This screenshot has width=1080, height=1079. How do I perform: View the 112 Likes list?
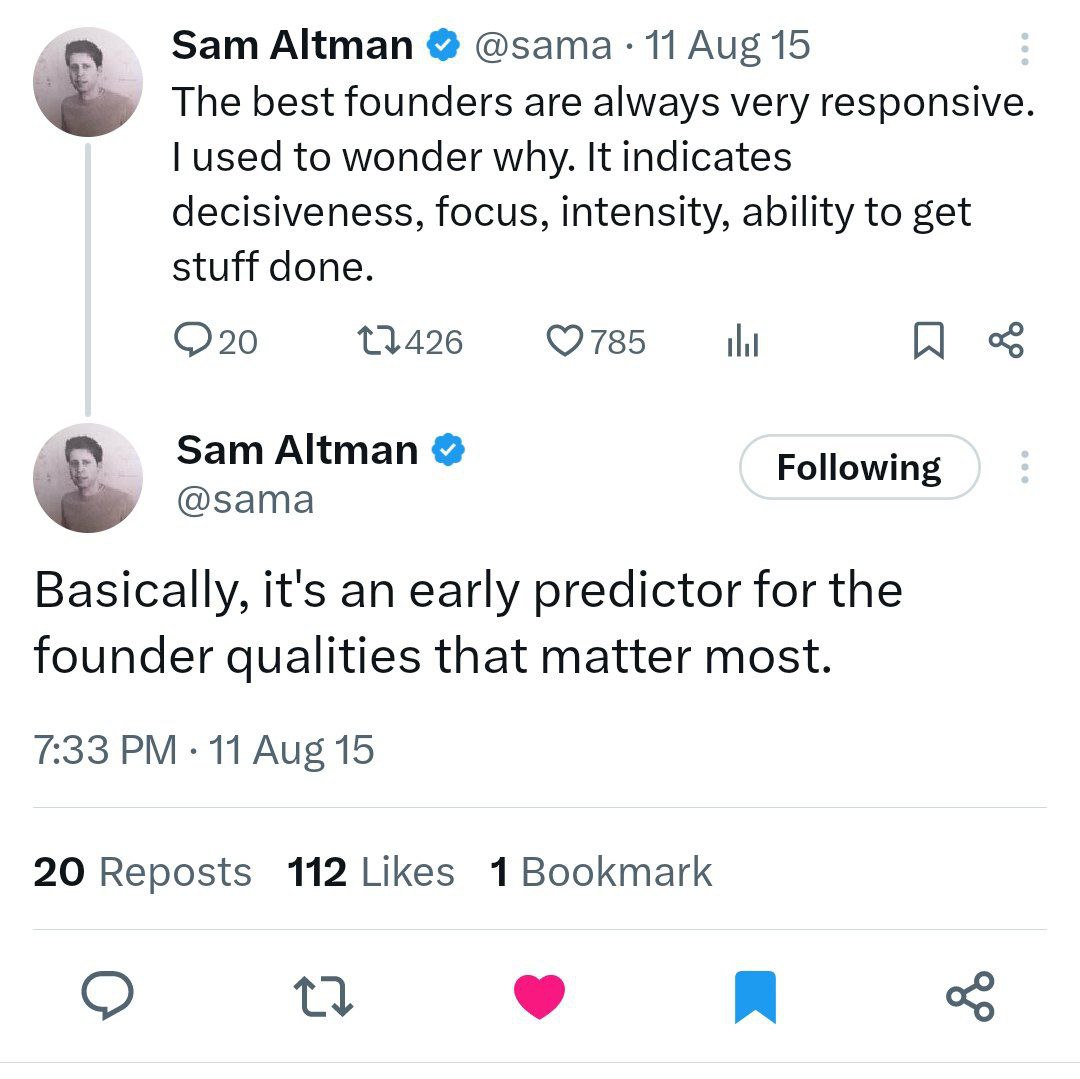coord(371,872)
